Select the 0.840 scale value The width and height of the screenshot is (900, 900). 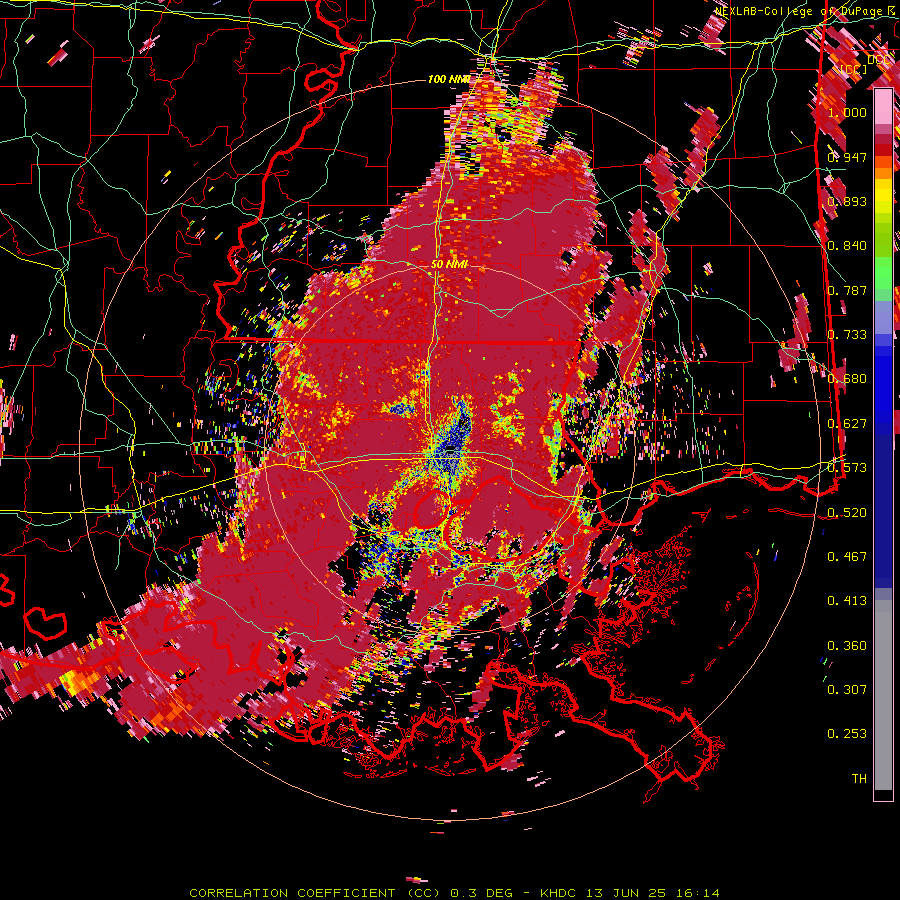pos(847,246)
